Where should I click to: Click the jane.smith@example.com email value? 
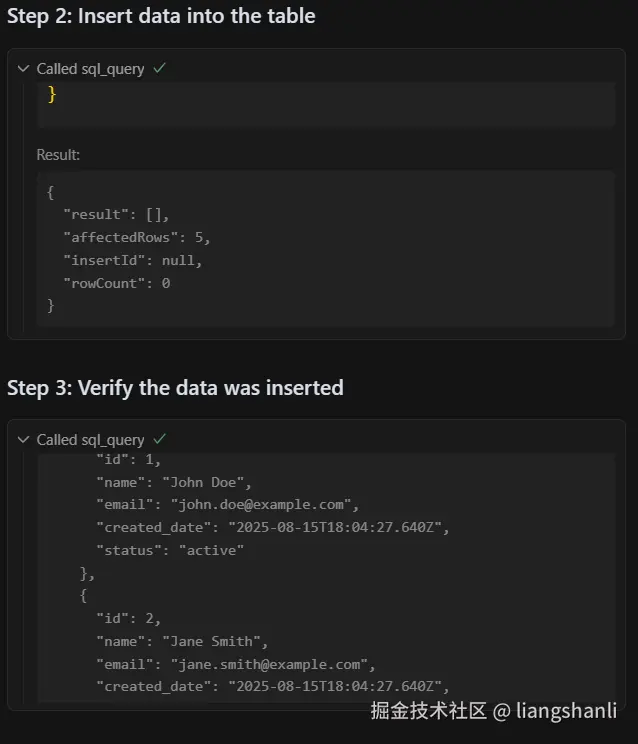[272, 664]
